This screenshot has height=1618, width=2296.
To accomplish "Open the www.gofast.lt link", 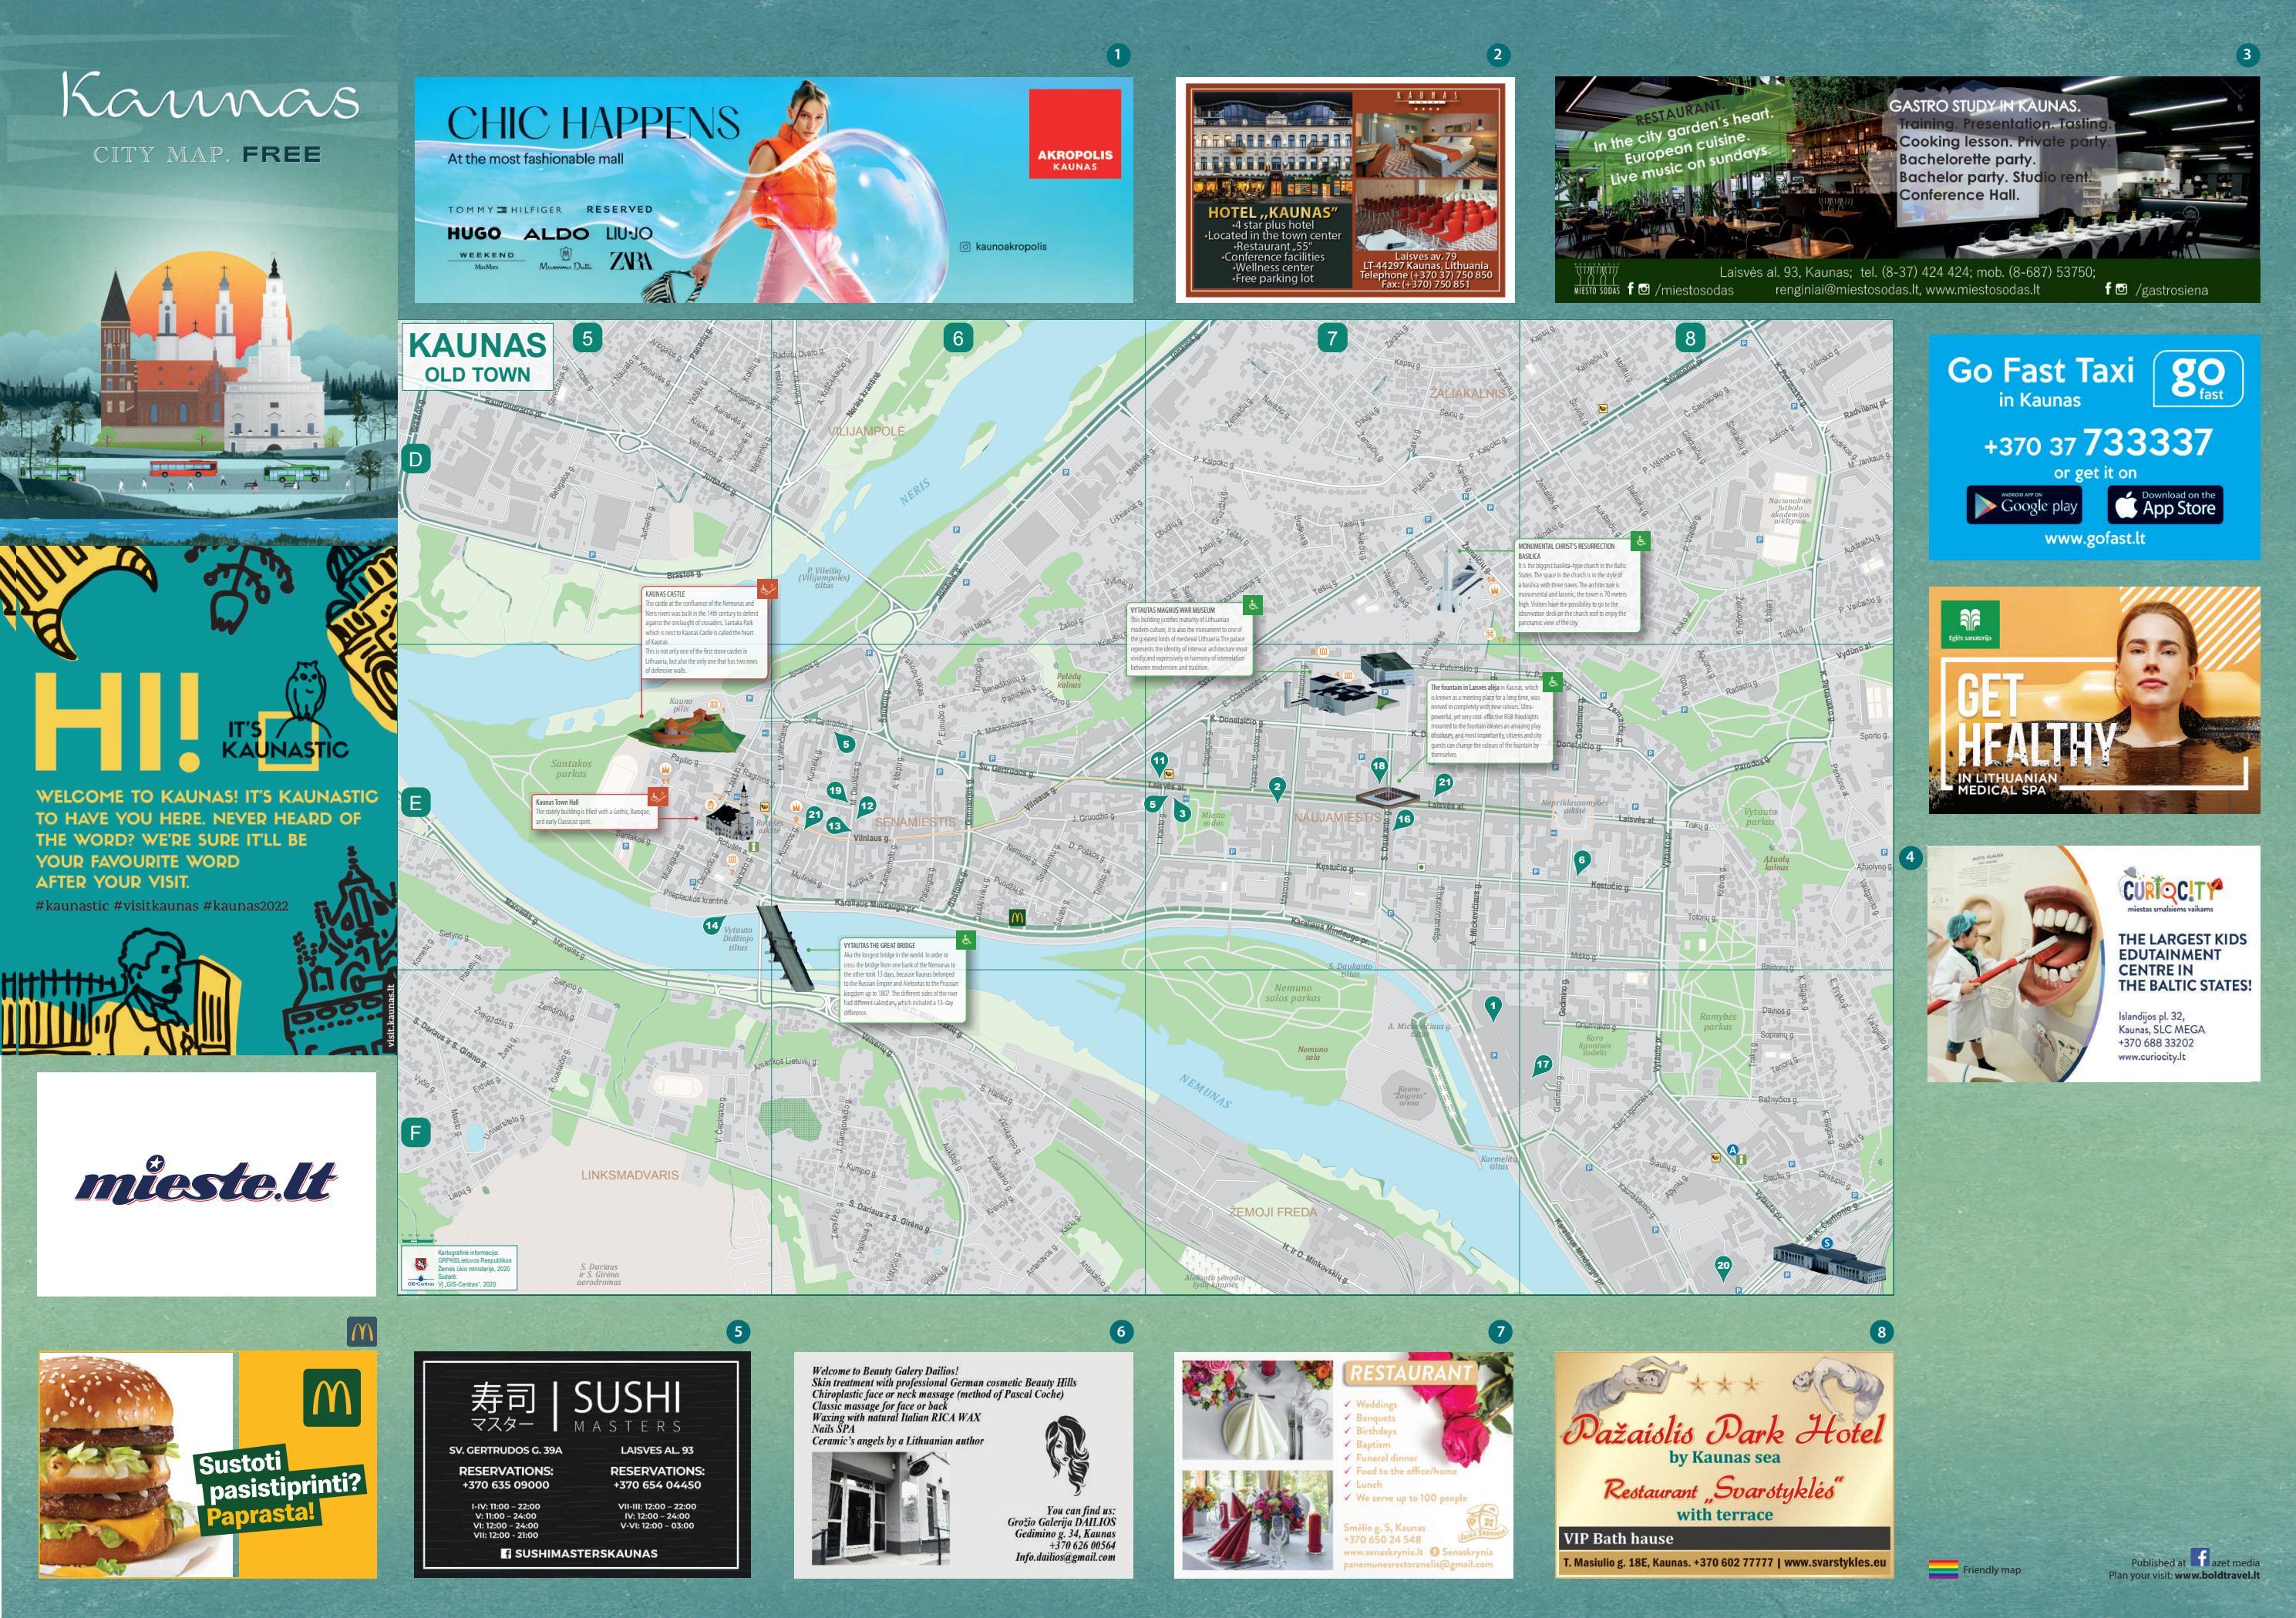I will pos(2096,540).
